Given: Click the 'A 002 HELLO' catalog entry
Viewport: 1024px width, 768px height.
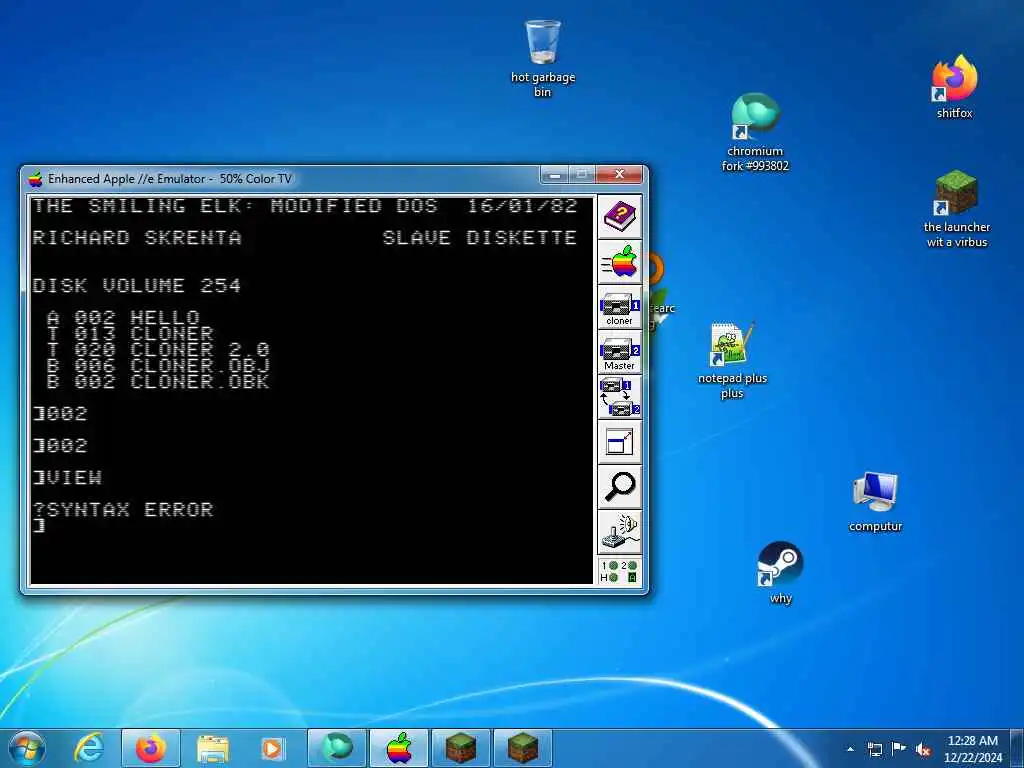Looking at the screenshot, I should [x=123, y=318].
